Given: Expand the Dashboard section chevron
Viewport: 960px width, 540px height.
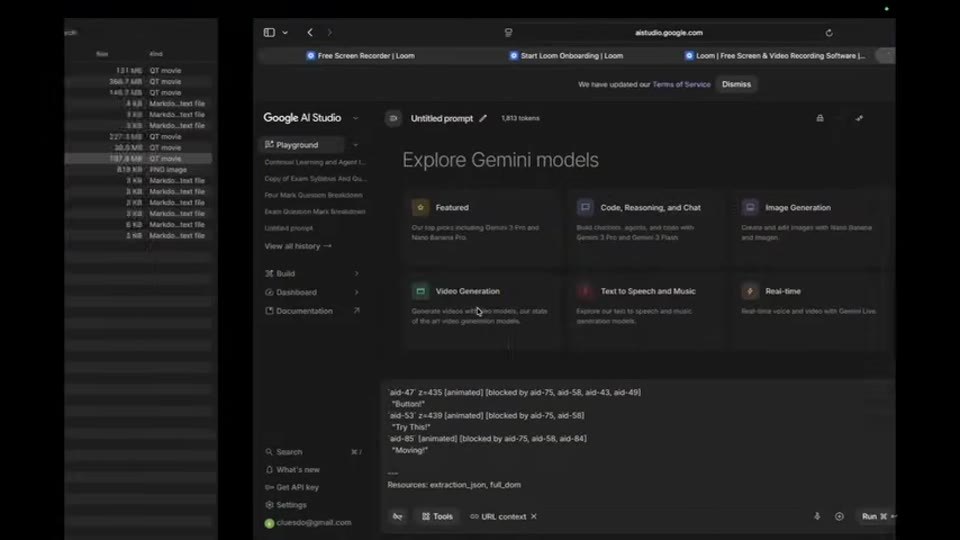Looking at the screenshot, I should point(356,292).
